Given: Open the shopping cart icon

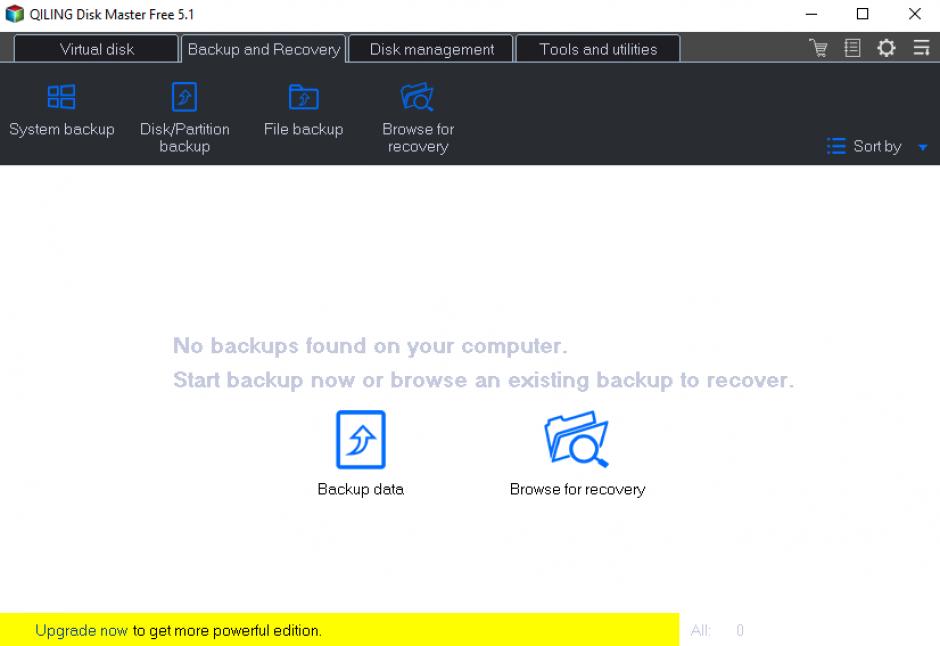Looking at the screenshot, I should pyautogui.click(x=819, y=48).
